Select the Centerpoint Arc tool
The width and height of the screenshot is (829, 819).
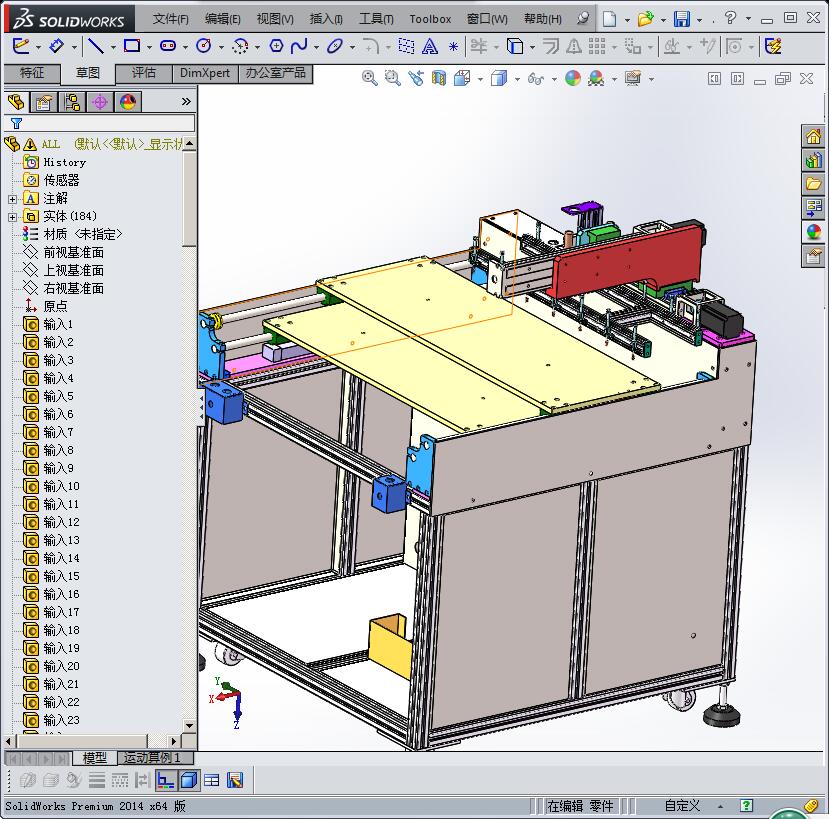click(x=240, y=47)
